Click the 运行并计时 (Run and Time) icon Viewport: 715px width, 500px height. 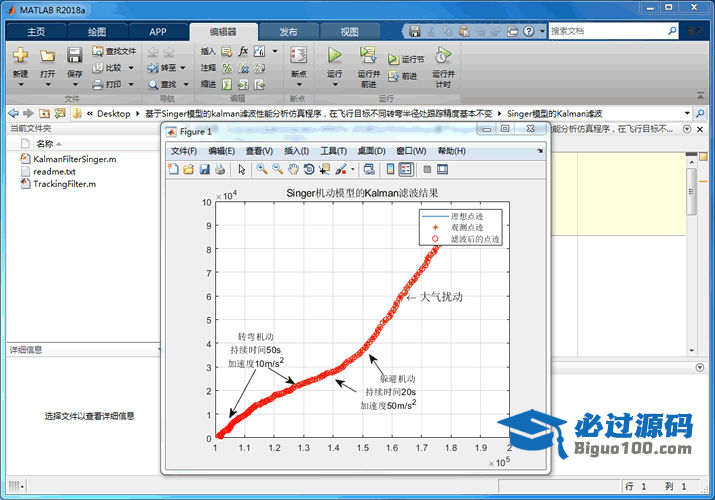(442, 56)
